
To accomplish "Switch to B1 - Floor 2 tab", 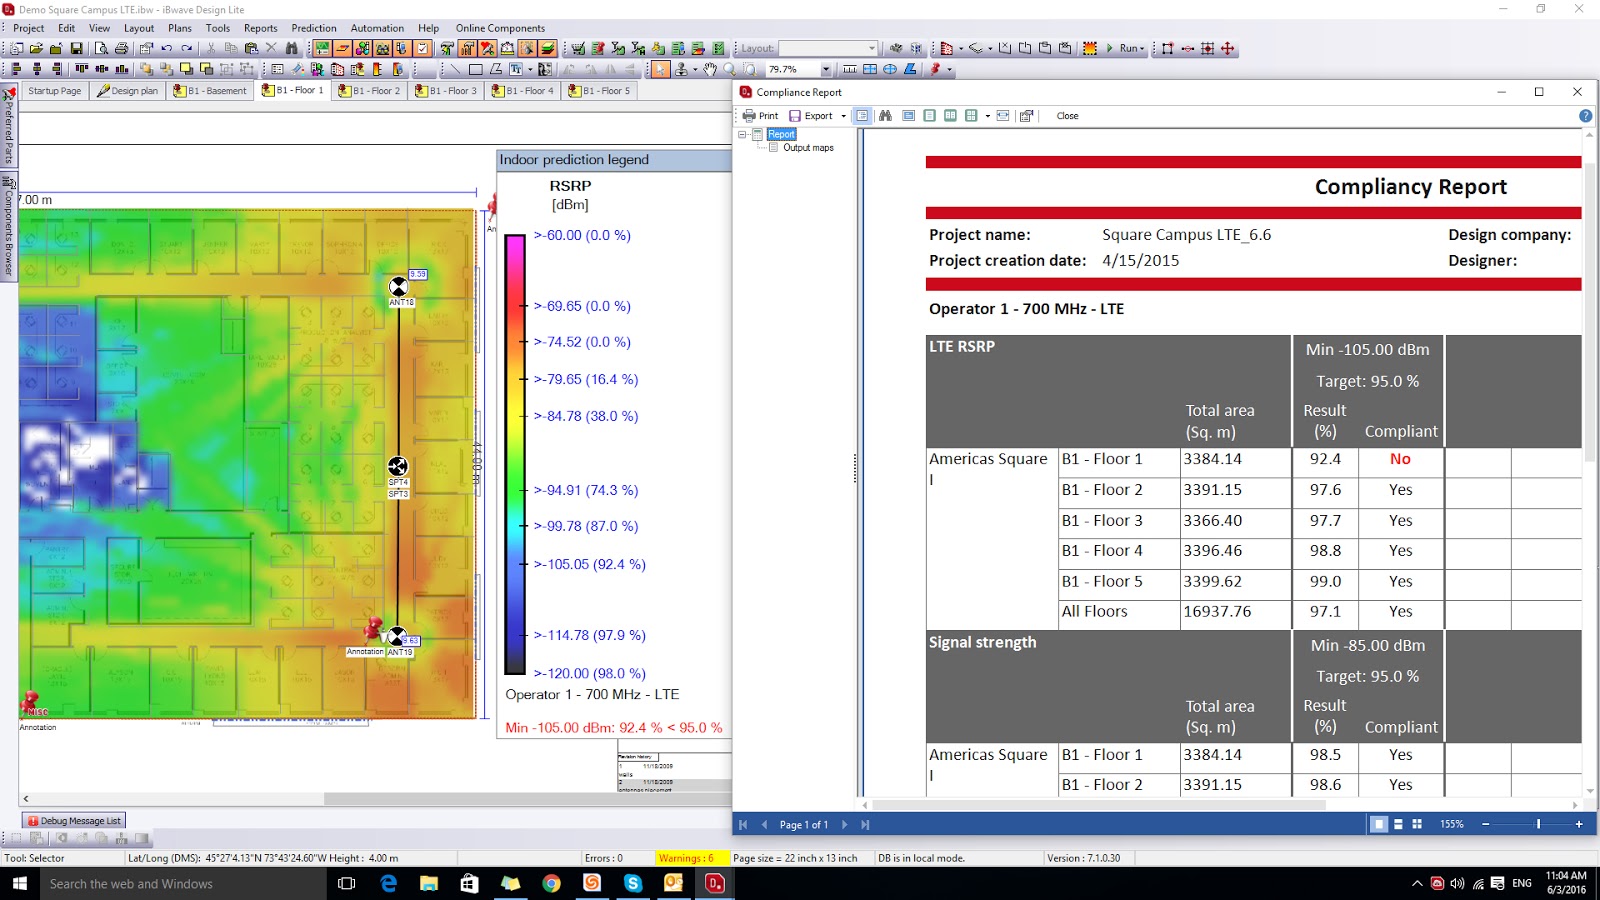I will pyautogui.click(x=369, y=91).
